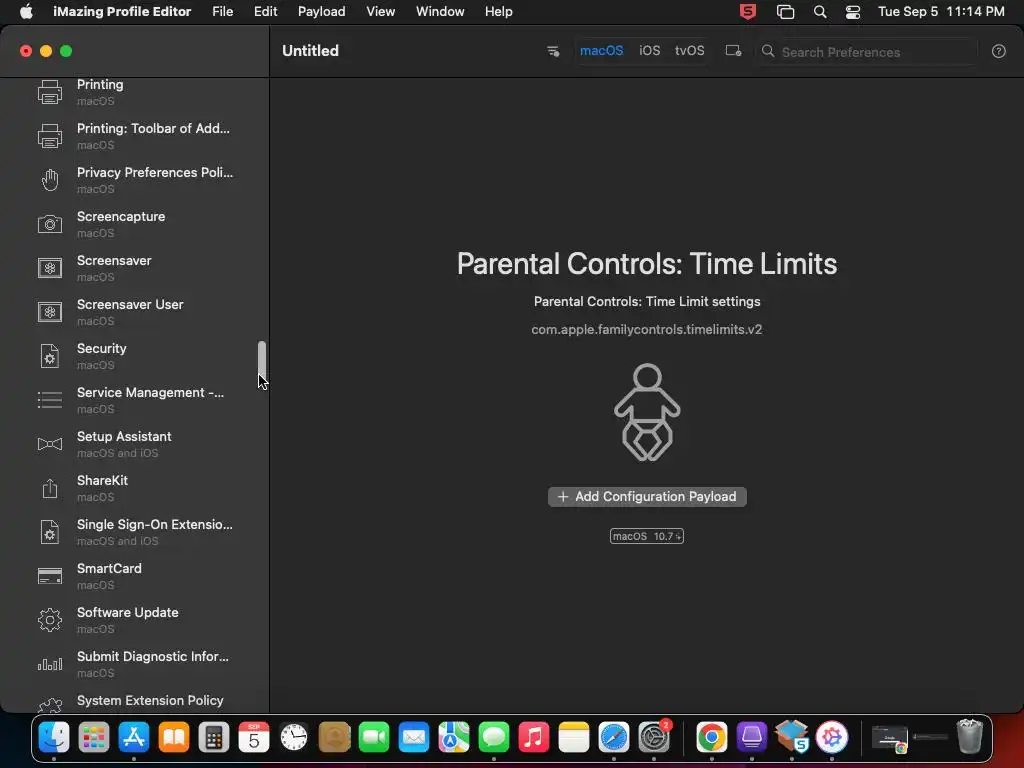Select Setup Assistant in the sidebar
The image size is (1024, 768).
point(135,444)
